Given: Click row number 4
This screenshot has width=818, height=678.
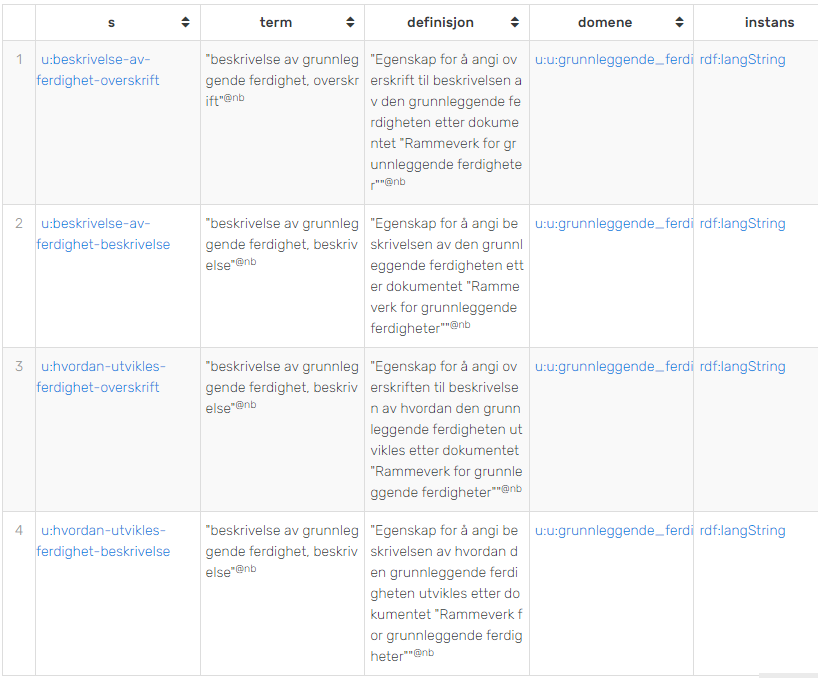Looking at the screenshot, I should point(19,530).
